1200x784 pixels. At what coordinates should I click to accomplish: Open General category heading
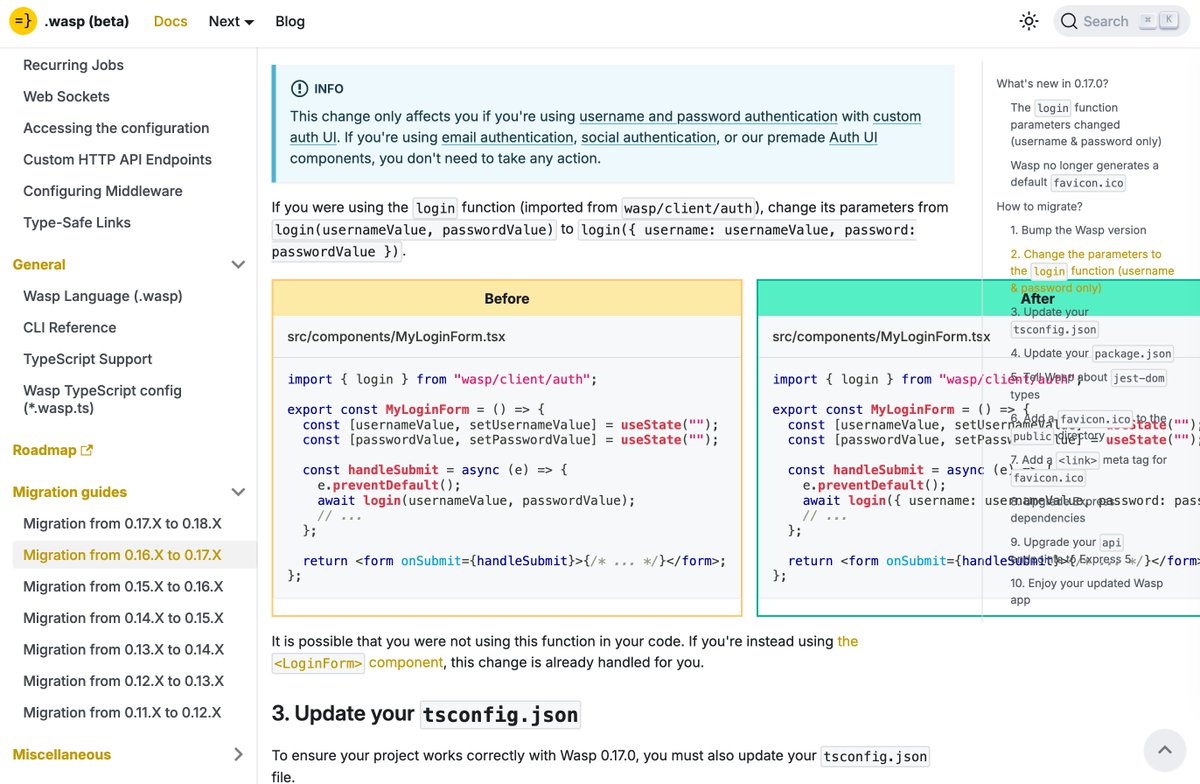(39, 265)
